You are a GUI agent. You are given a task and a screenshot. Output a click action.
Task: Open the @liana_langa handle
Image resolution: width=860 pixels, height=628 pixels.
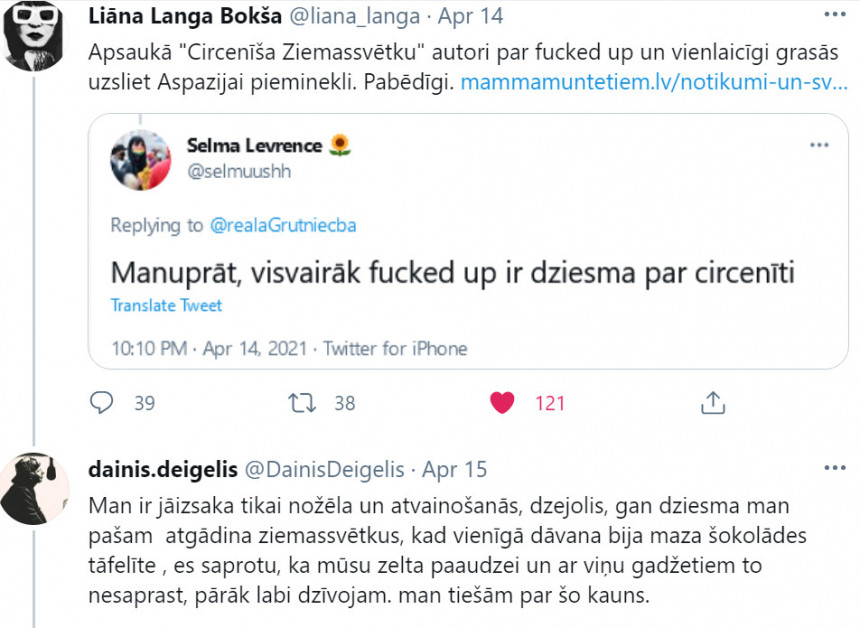click(x=347, y=17)
